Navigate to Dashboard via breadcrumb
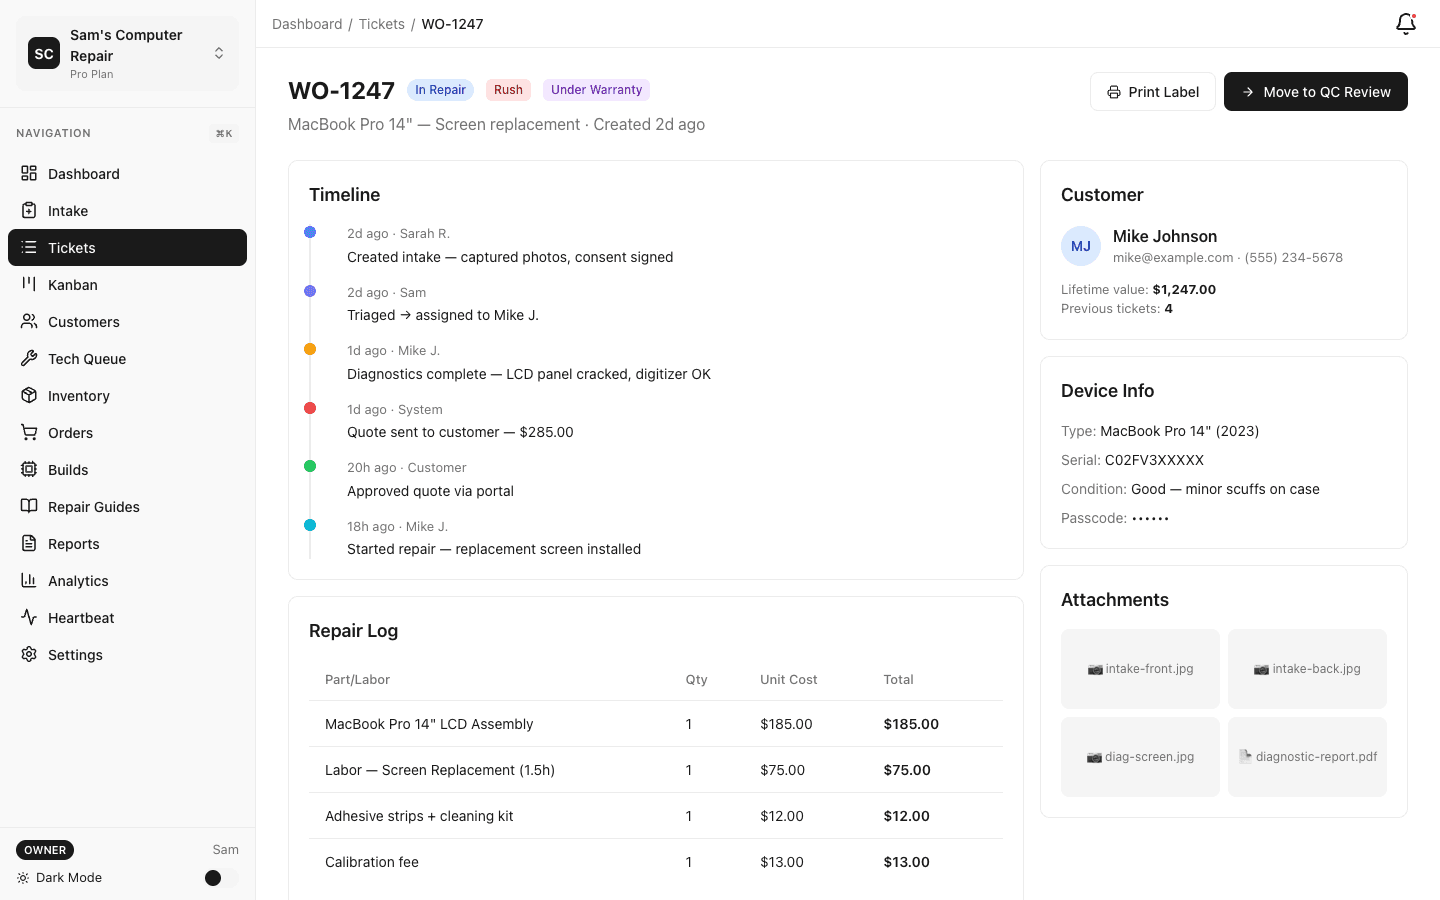Image resolution: width=1440 pixels, height=900 pixels. (307, 23)
